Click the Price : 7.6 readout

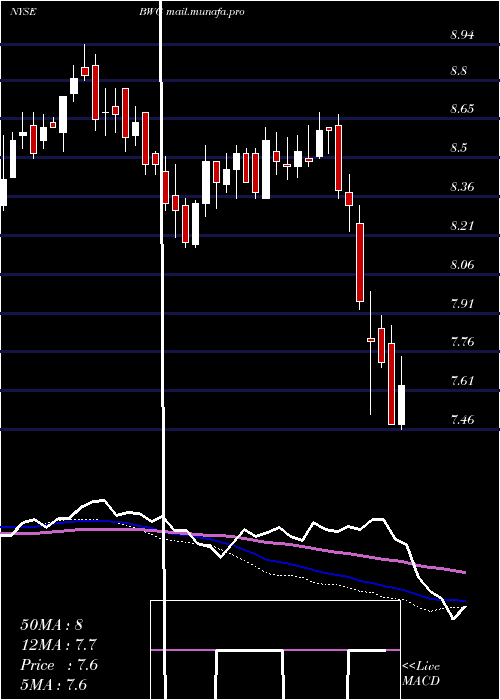(x=59, y=665)
